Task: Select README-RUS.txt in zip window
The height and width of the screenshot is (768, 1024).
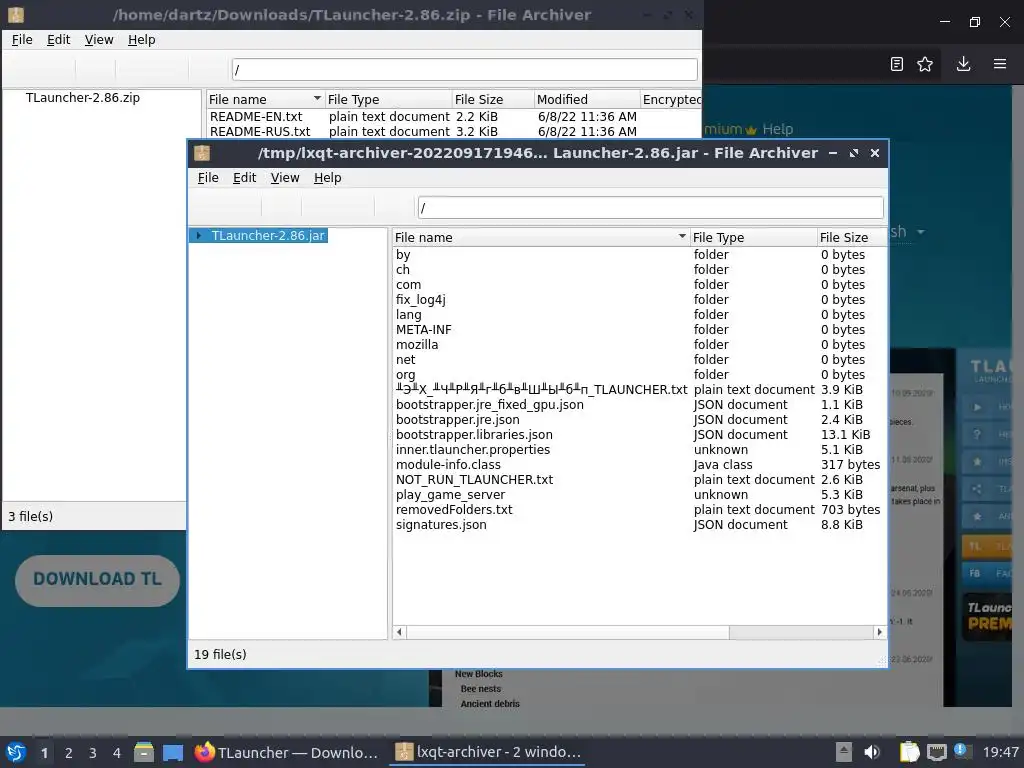Action: coord(260,132)
